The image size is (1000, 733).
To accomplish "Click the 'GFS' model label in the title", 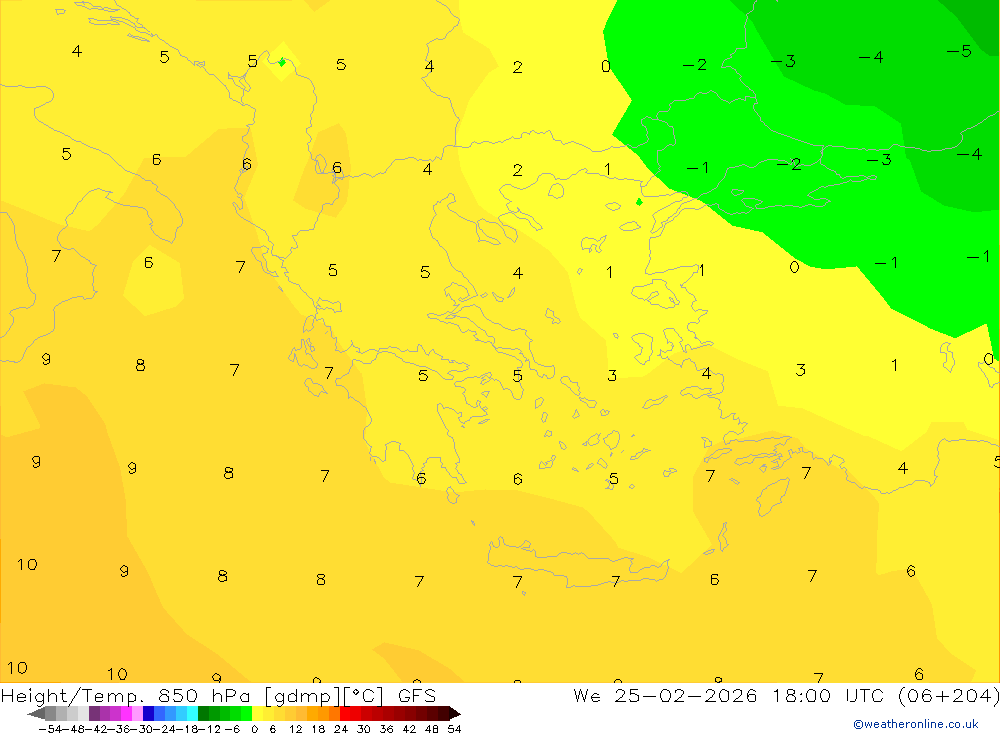I will coord(416,695).
